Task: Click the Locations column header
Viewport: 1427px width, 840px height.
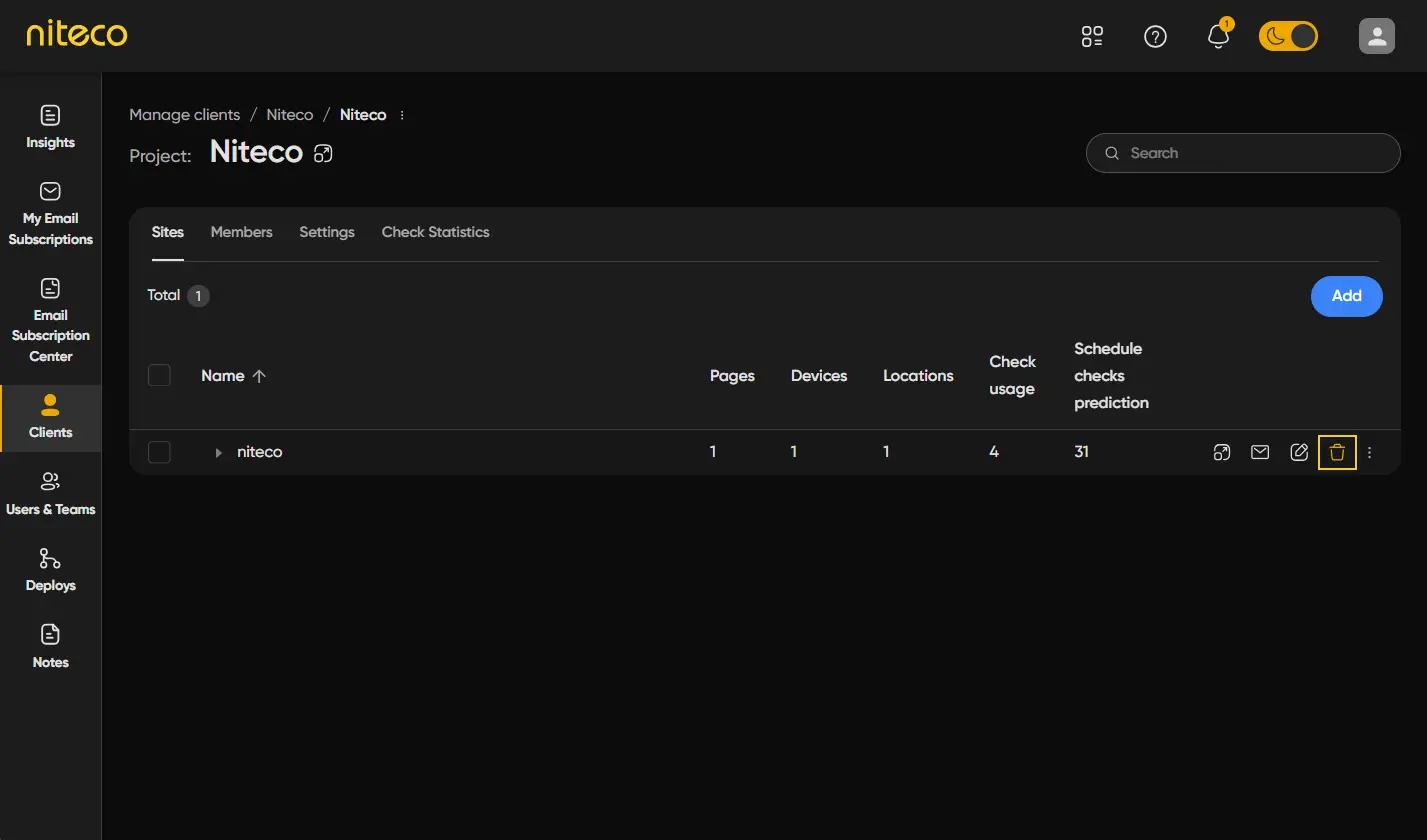Action: tap(918, 376)
